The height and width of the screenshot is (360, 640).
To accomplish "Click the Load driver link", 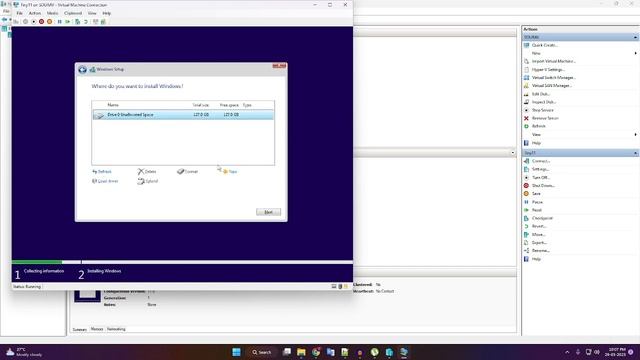I will coord(105,181).
